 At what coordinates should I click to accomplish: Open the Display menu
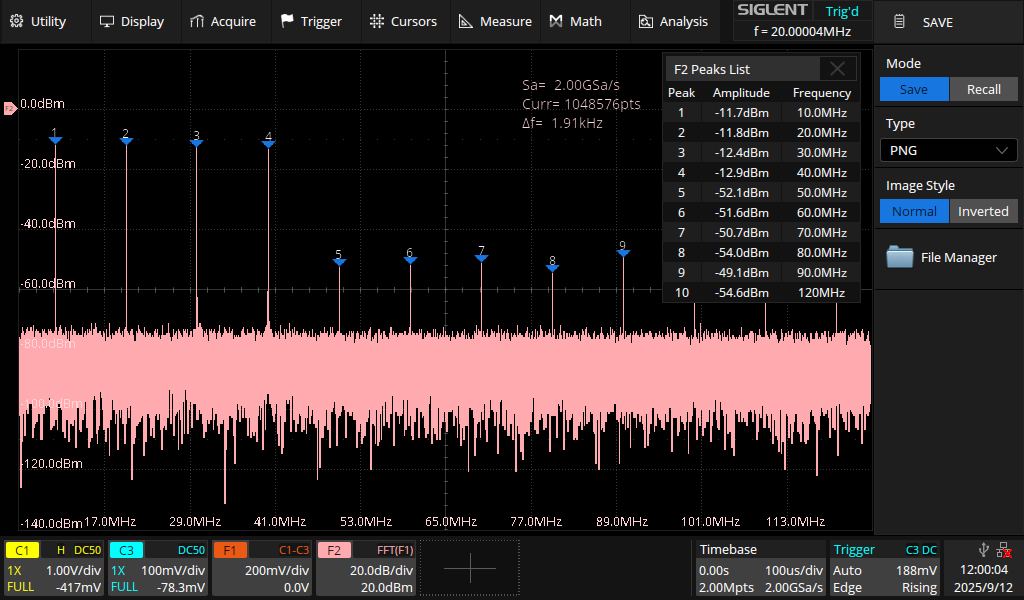coord(131,21)
